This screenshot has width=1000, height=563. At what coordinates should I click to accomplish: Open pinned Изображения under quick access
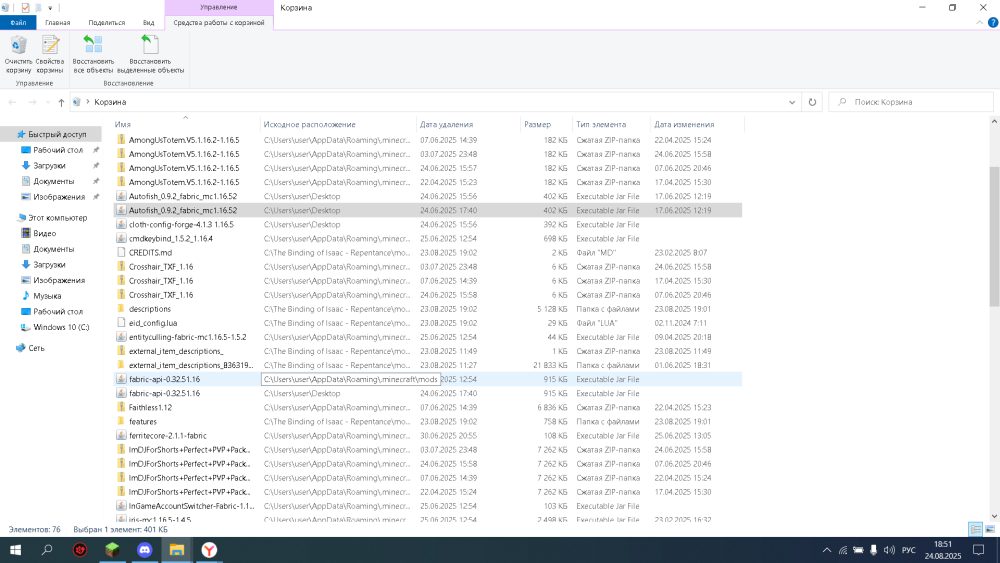[59, 197]
